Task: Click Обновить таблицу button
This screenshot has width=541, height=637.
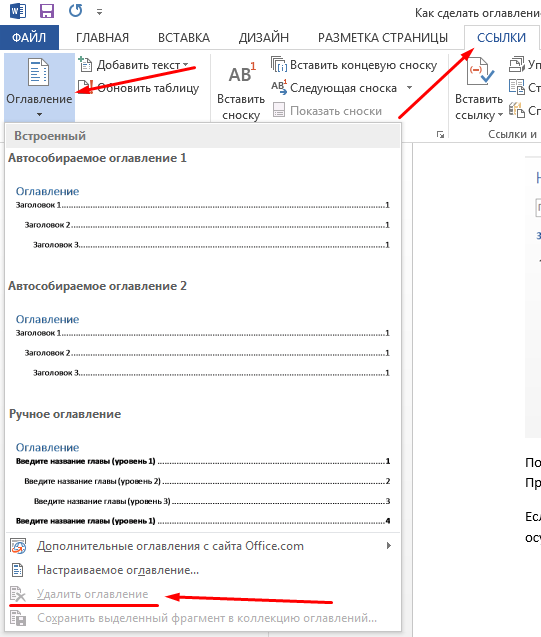Action: pos(138,88)
